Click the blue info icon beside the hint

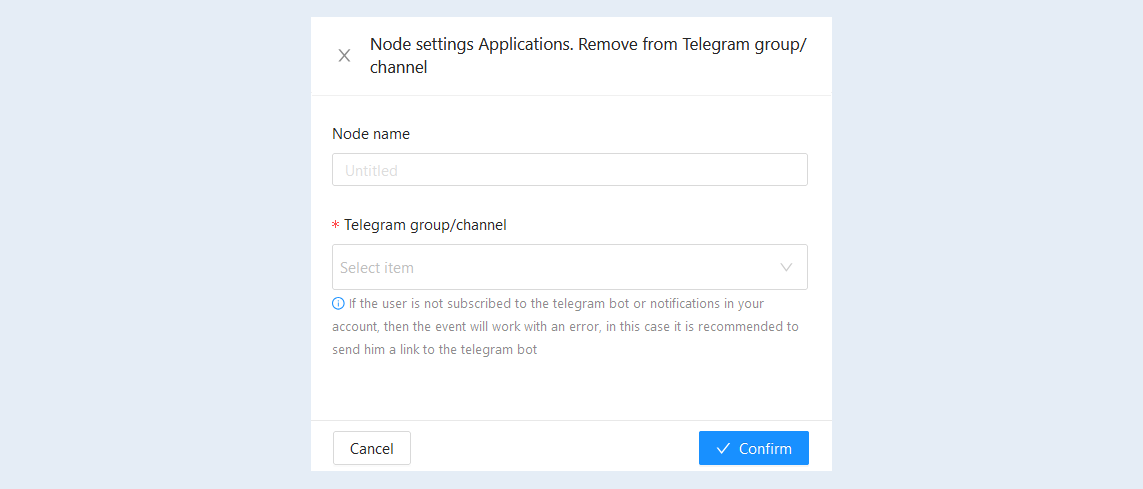338,303
